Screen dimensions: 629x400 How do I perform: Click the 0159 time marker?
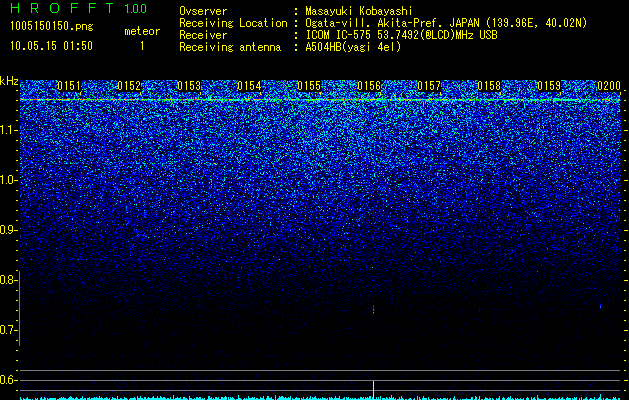[x=549, y=86]
